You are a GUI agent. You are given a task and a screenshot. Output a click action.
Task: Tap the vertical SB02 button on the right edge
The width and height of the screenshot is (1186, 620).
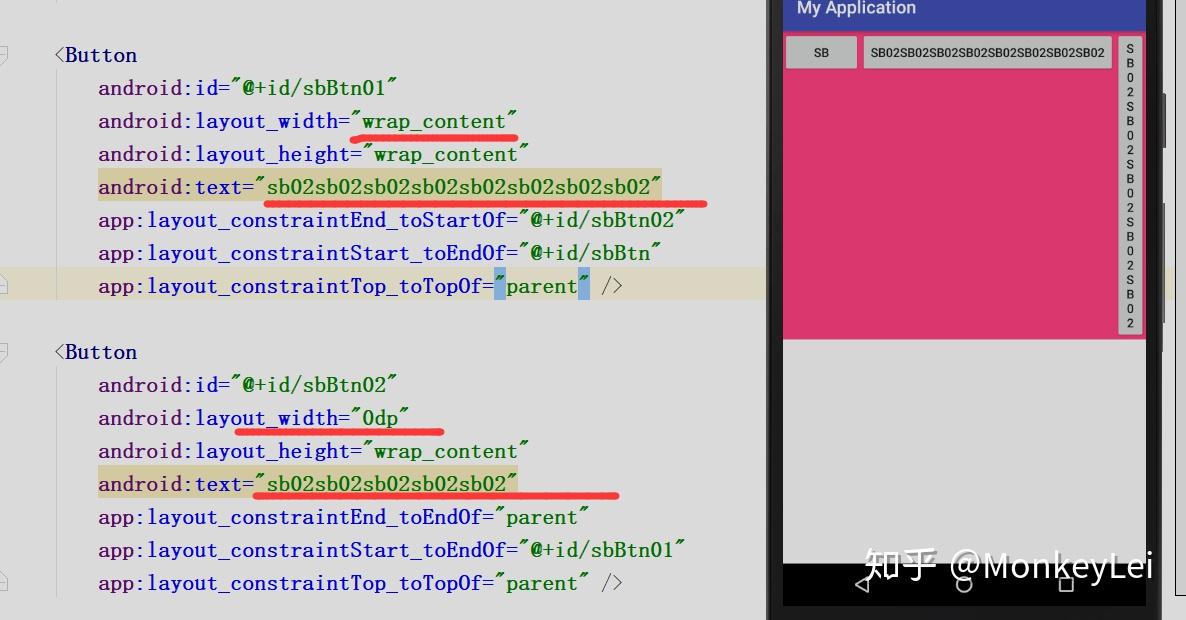point(1130,190)
